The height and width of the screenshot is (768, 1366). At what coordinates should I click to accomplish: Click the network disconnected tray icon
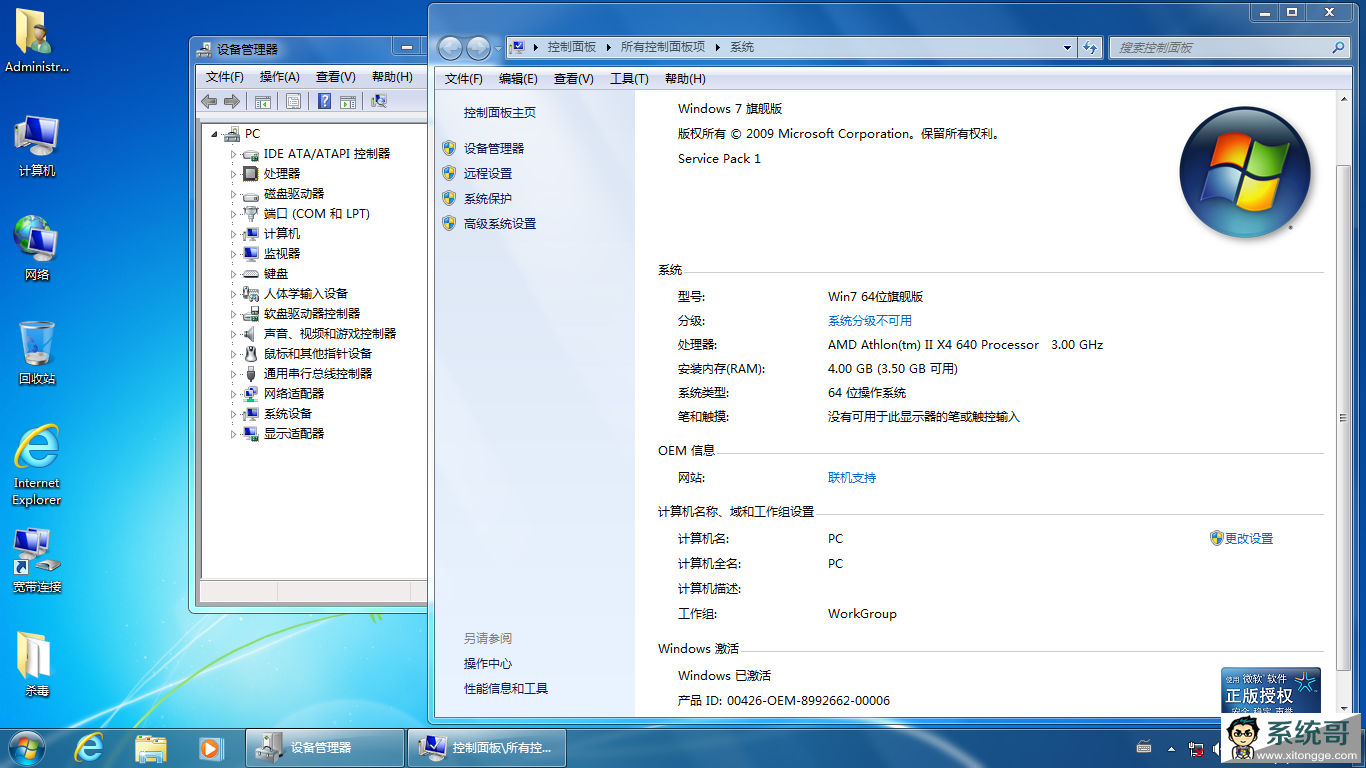[x=1196, y=748]
